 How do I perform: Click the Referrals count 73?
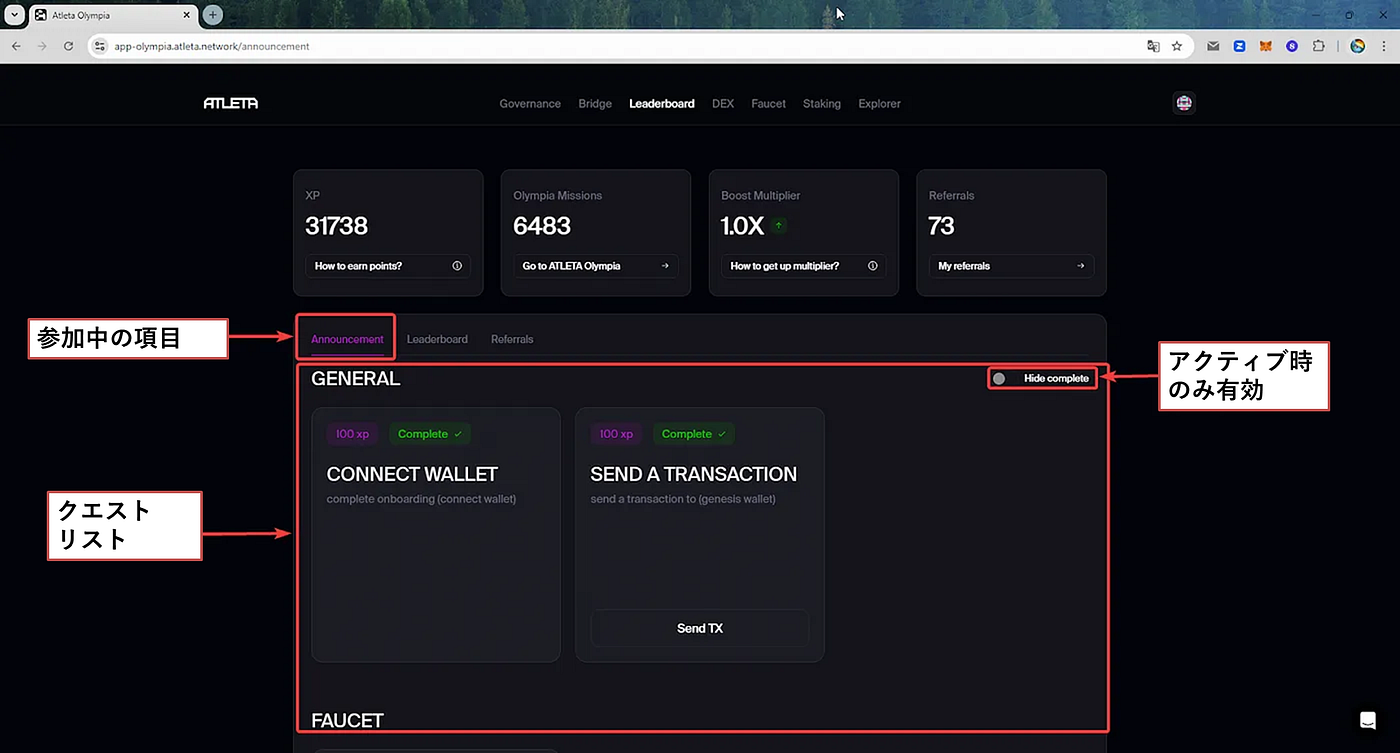pyautogui.click(x=941, y=226)
